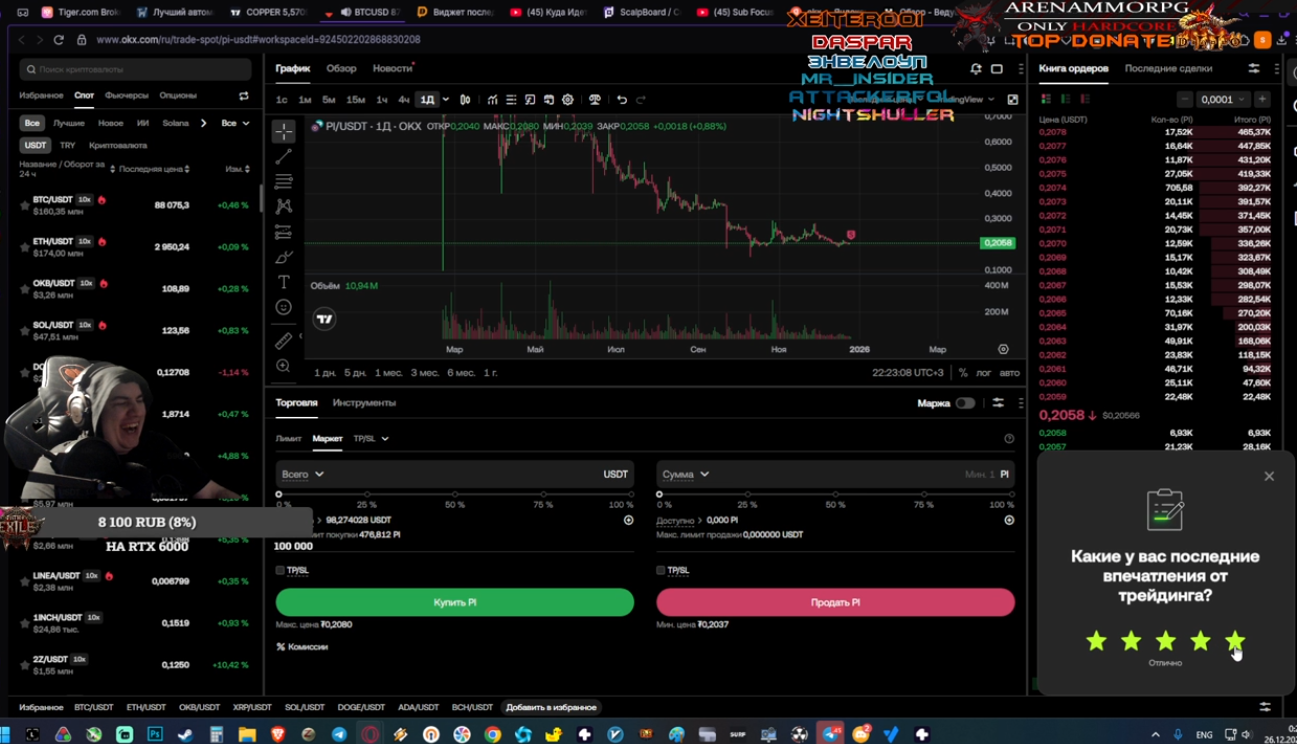Screen dimensions: 1297x744
Task: Open trade panel settings sliders icon
Action: point(998,403)
